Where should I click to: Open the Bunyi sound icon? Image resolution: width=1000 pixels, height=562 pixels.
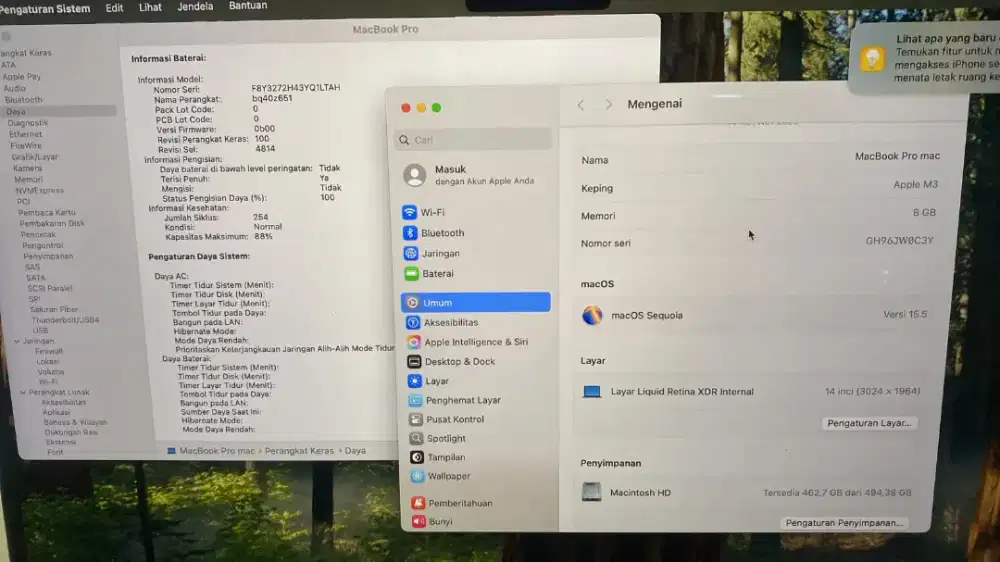point(419,521)
